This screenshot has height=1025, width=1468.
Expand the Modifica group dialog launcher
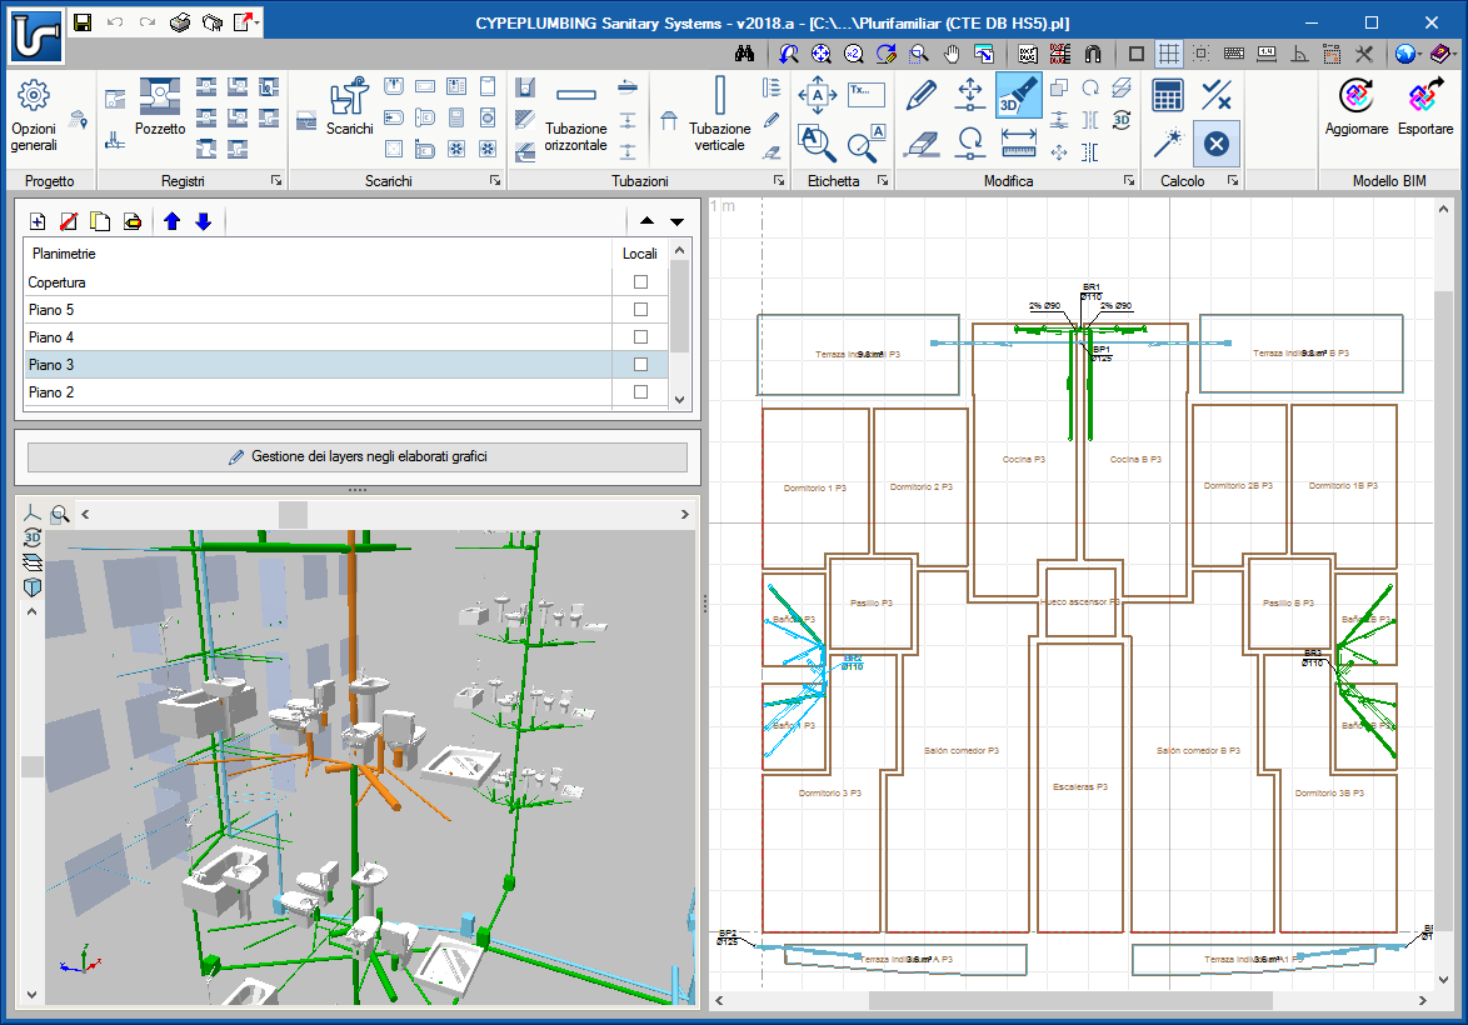click(1129, 181)
